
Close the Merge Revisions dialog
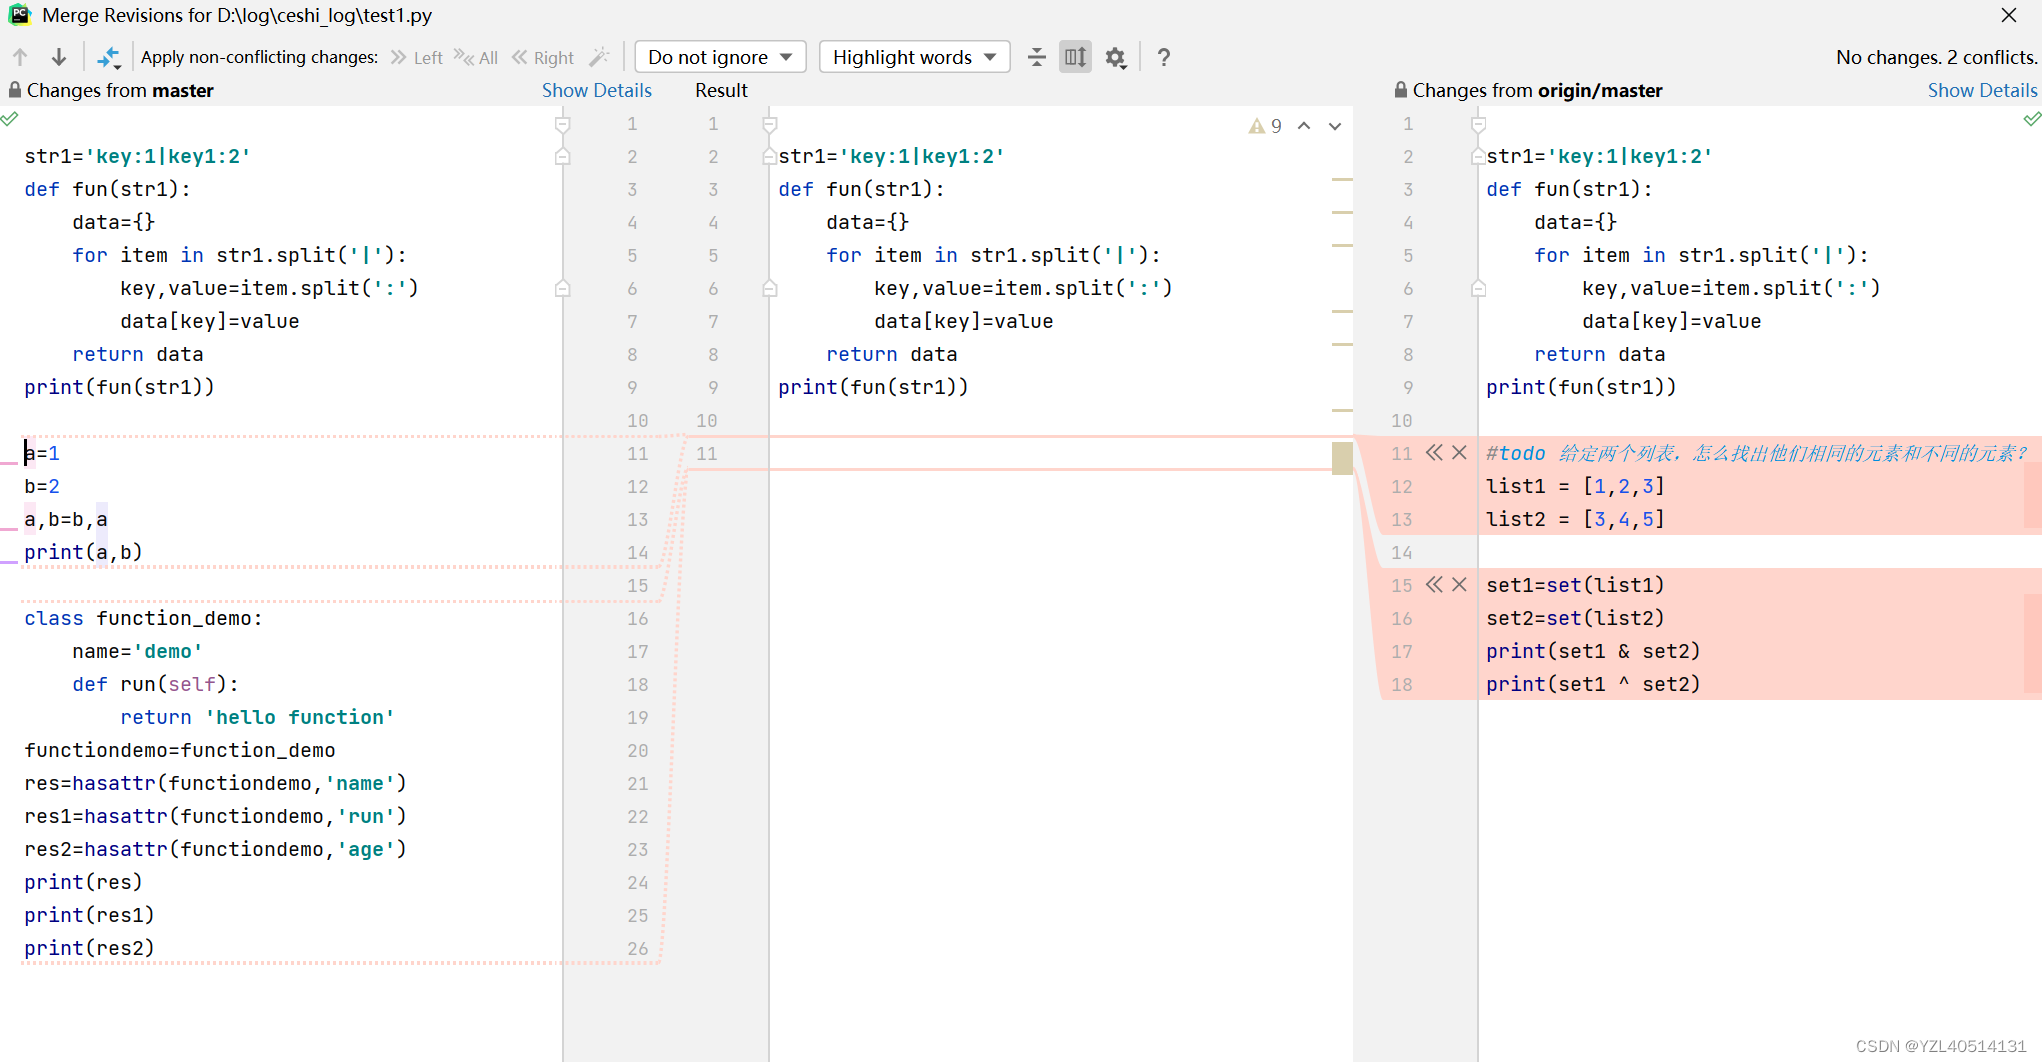coord(2009,15)
